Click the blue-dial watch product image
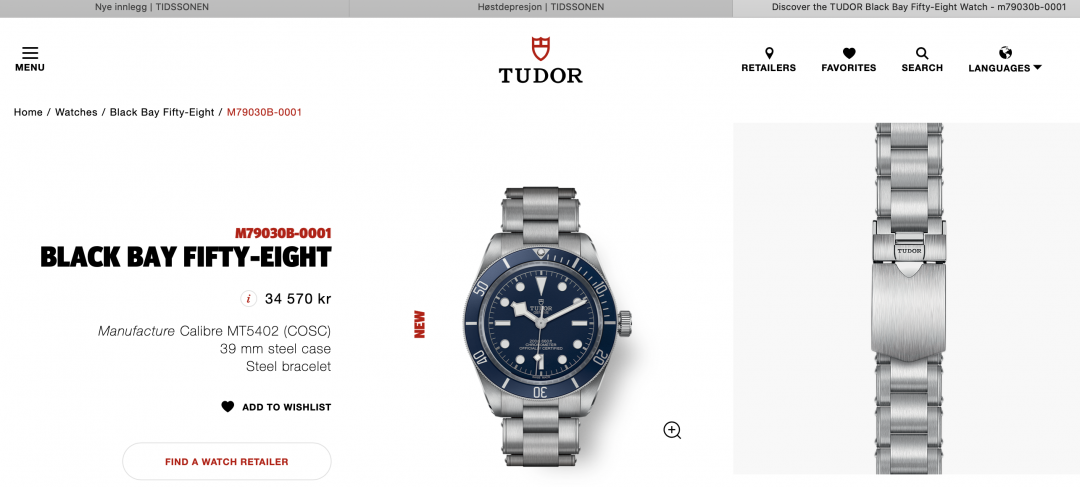 (547, 326)
